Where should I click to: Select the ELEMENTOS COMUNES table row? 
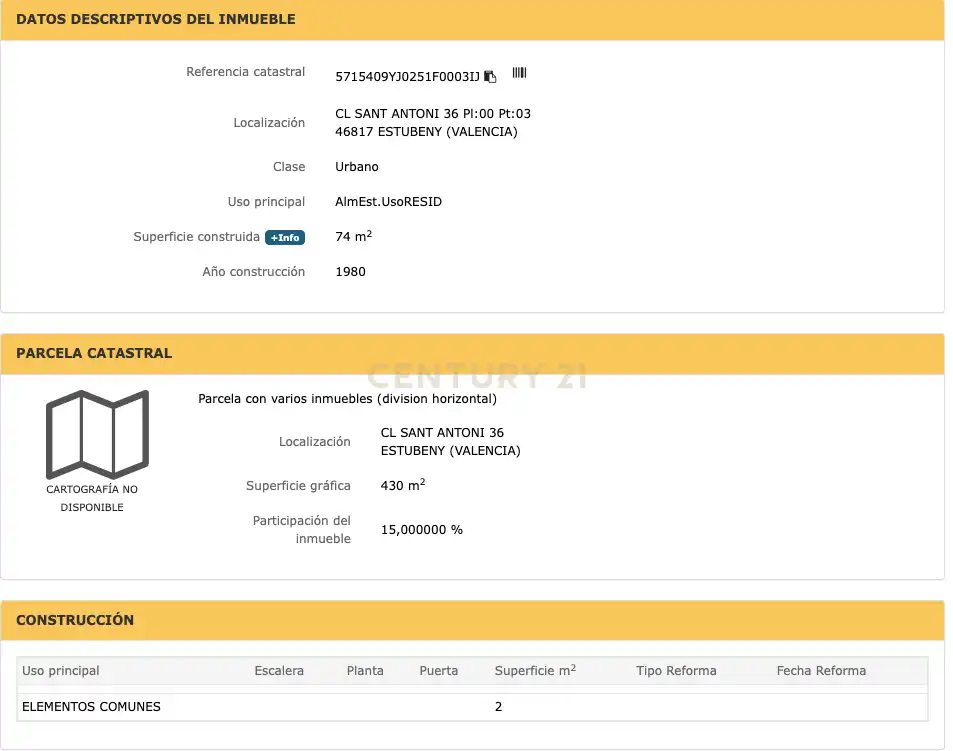pos(472,707)
